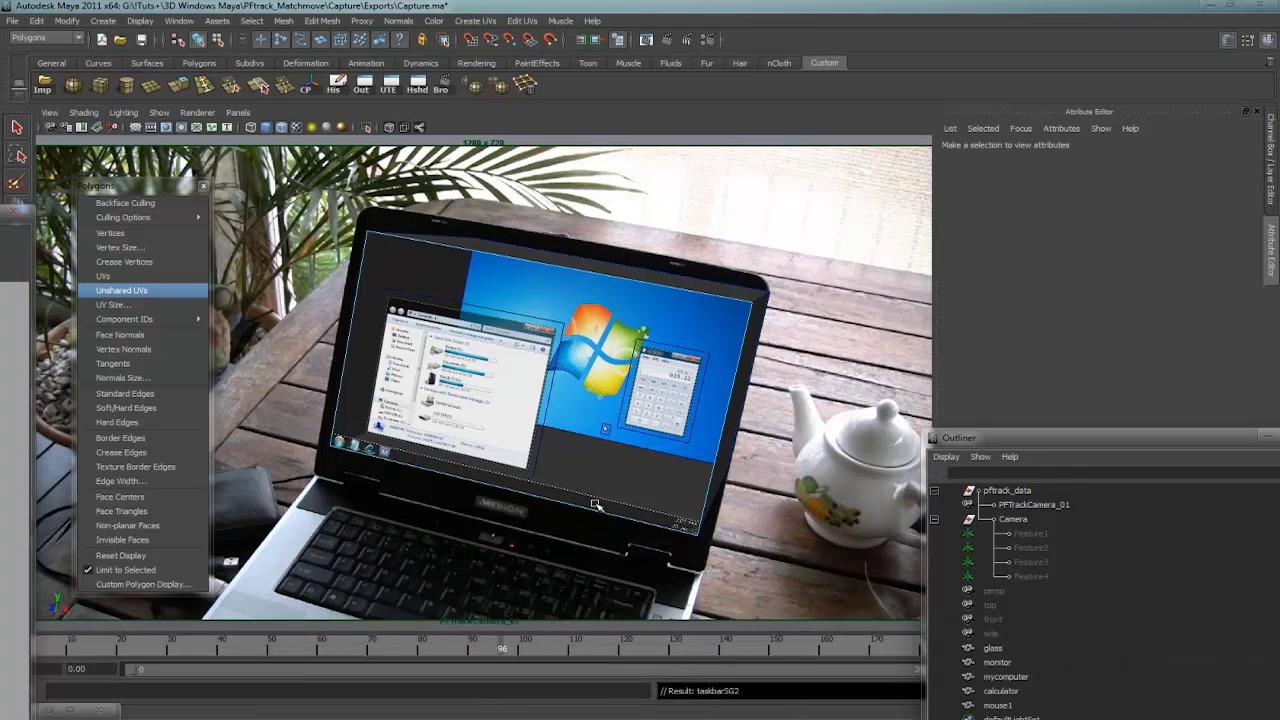The image size is (1280, 720).
Task: Select calculator in the Outliner
Action: (x=1000, y=691)
